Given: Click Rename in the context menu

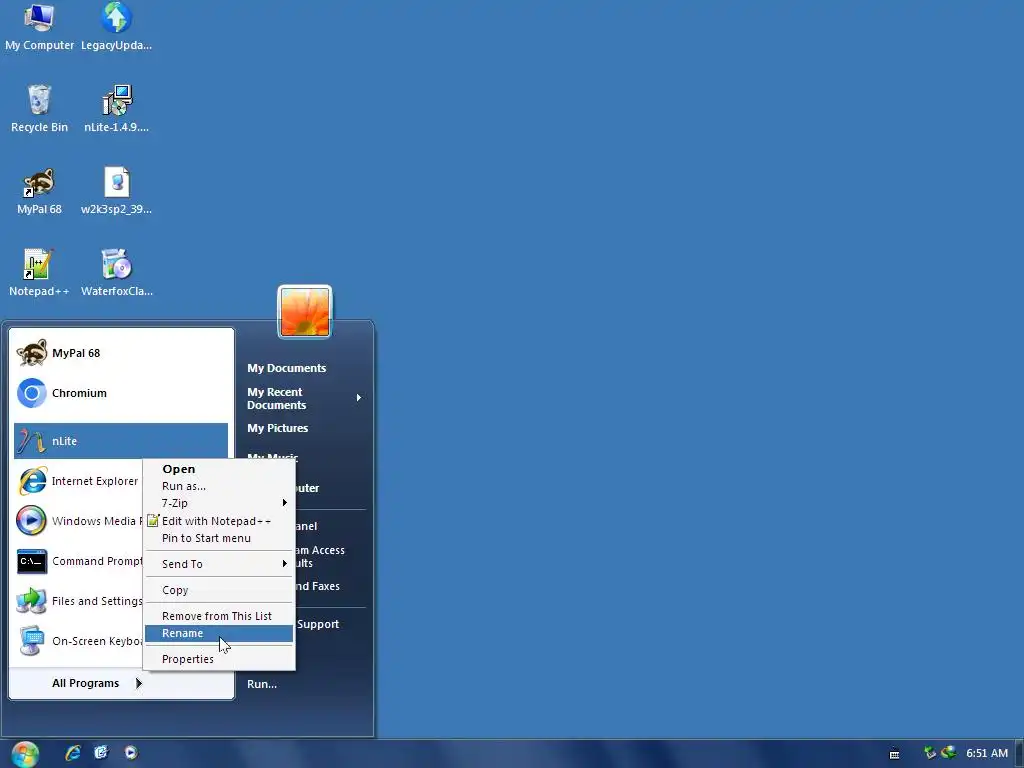Looking at the screenshot, I should (219, 633).
